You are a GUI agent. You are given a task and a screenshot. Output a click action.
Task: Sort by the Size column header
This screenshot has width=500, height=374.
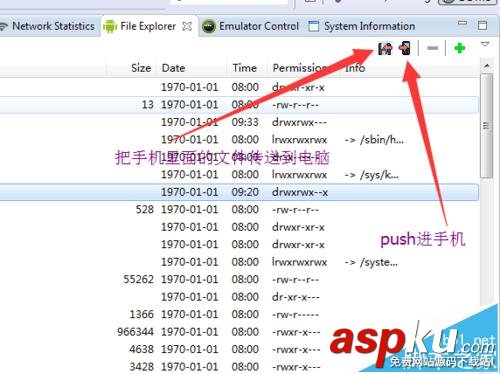141,68
